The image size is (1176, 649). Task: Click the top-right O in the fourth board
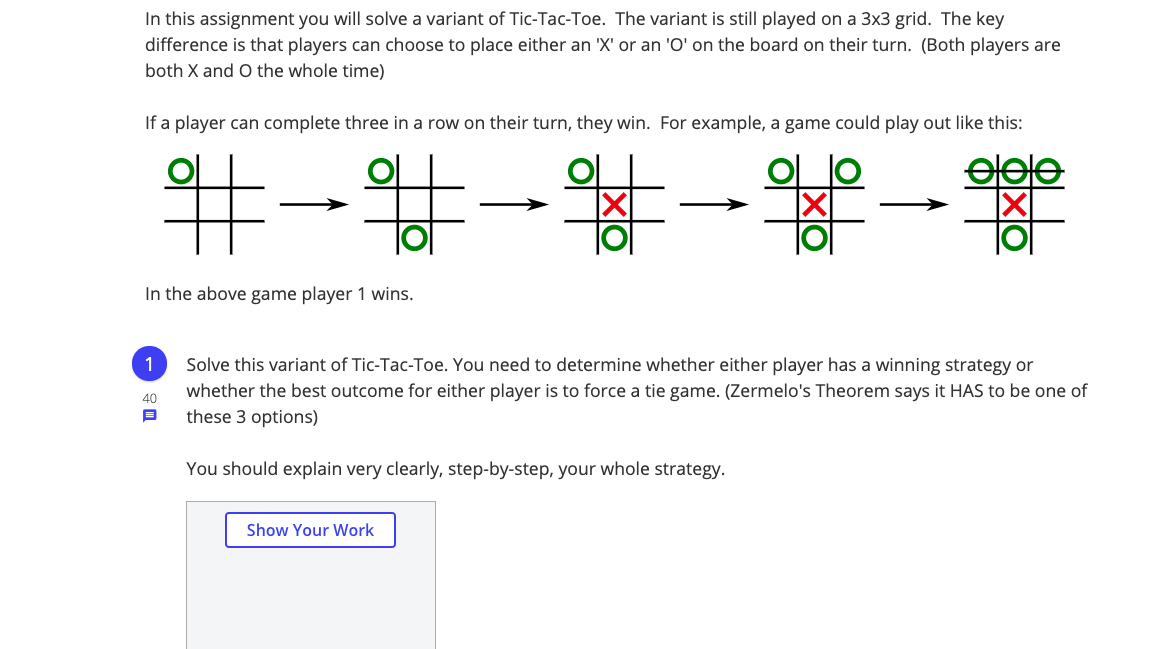(847, 171)
